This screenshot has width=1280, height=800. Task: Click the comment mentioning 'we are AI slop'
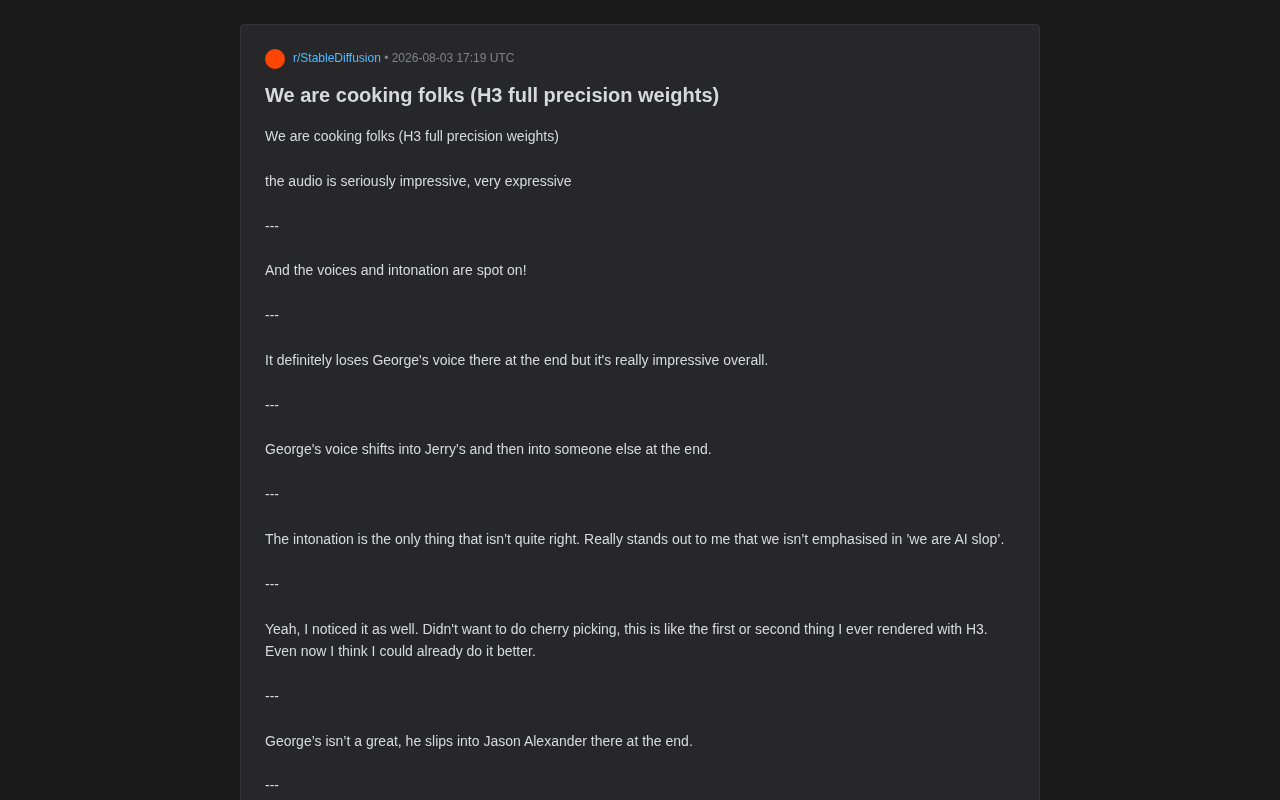tap(634, 539)
